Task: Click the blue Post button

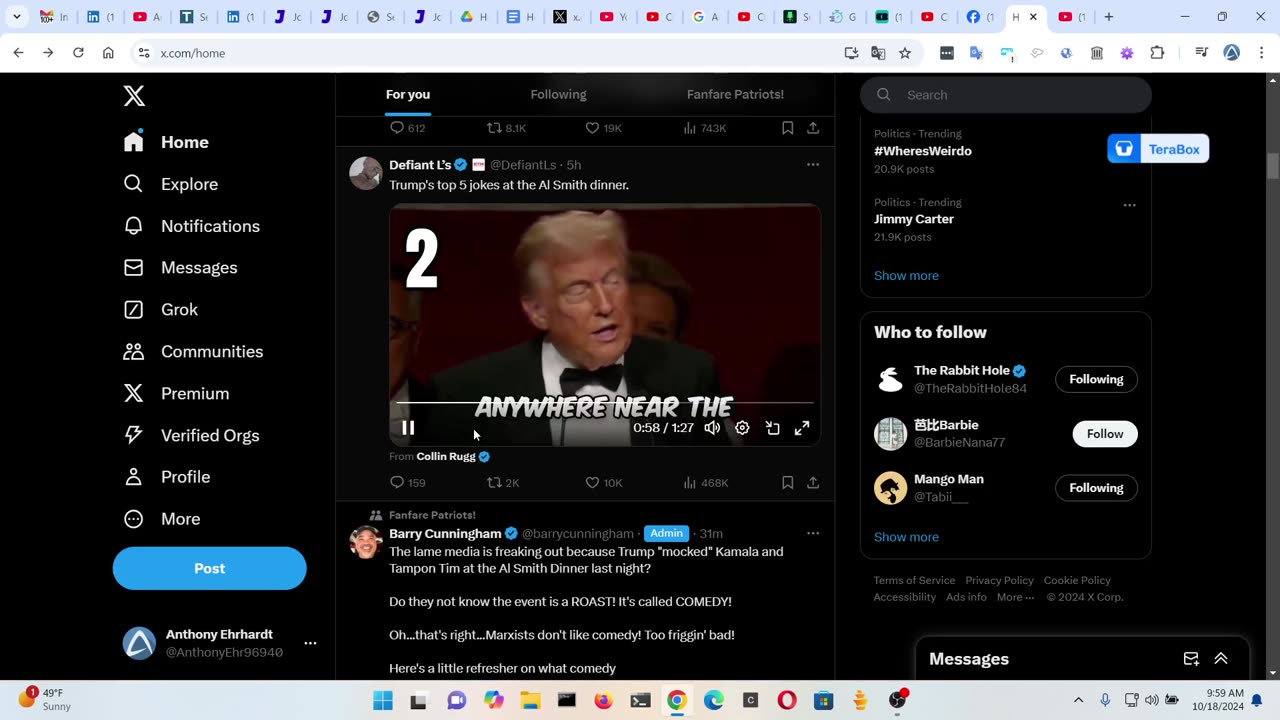Action: point(209,568)
